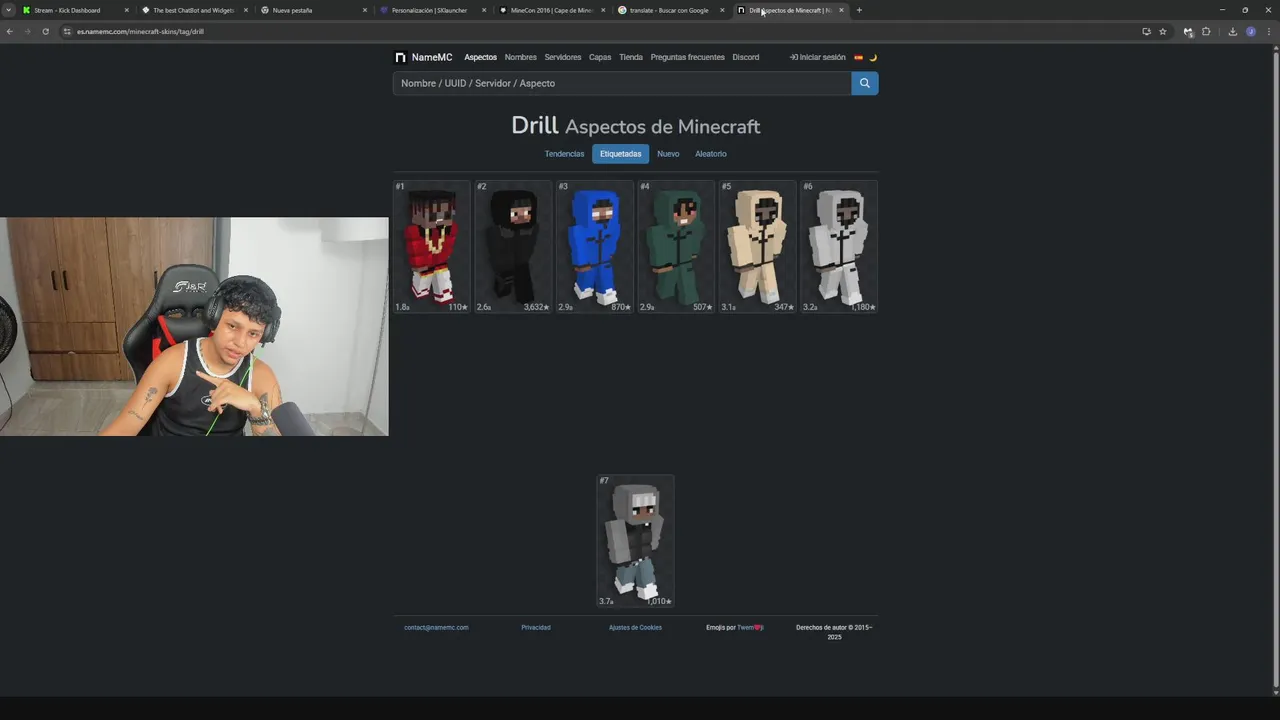Click the Twemoji footer link
Image resolution: width=1280 pixels, height=720 pixels.
750,627
